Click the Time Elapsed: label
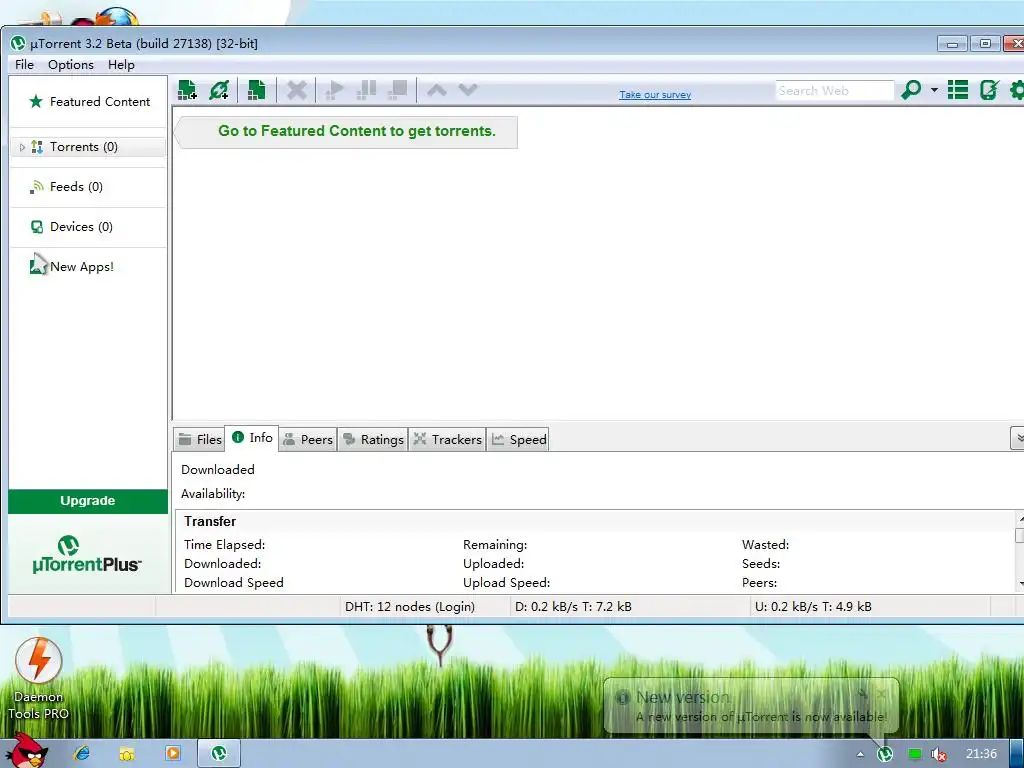This screenshot has width=1024, height=768. (224, 545)
